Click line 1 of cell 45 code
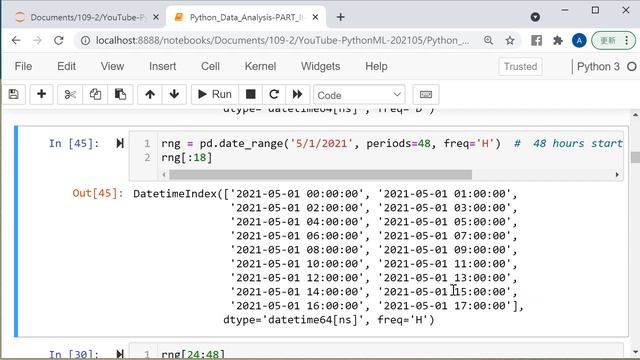 coord(392,144)
